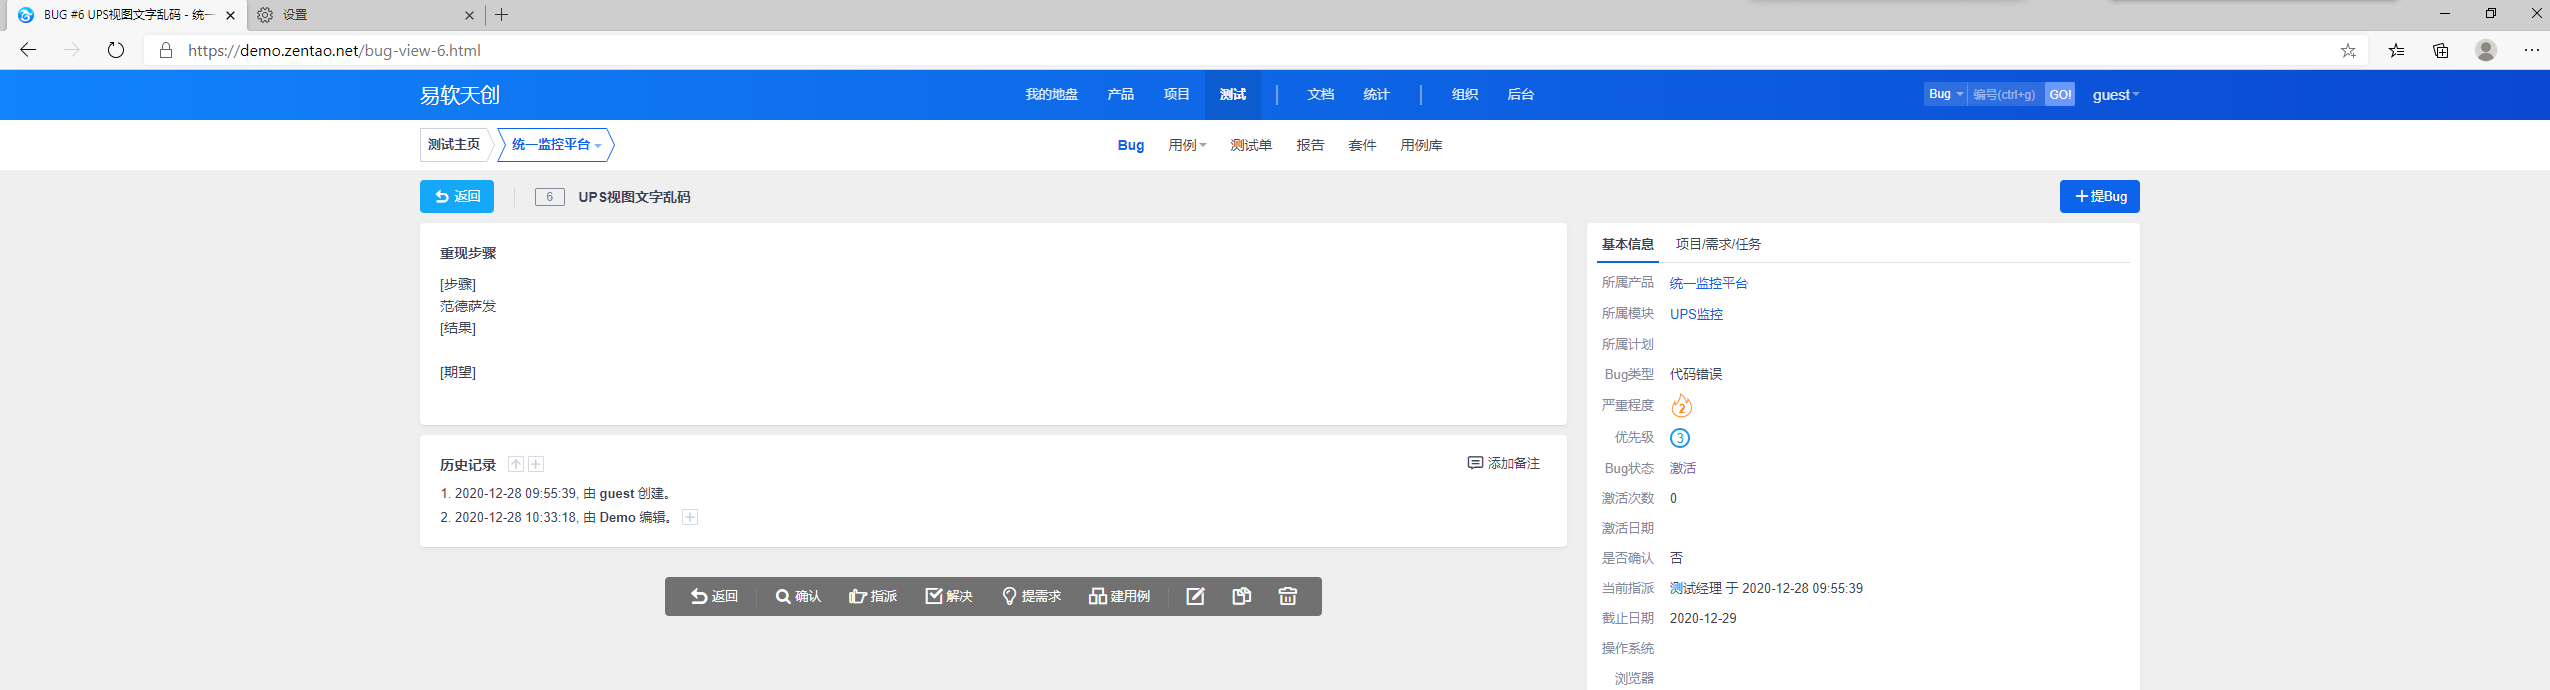The height and width of the screenshot is (690, 2550).
Task: Click the address bar URL
Action: (334, 50)
